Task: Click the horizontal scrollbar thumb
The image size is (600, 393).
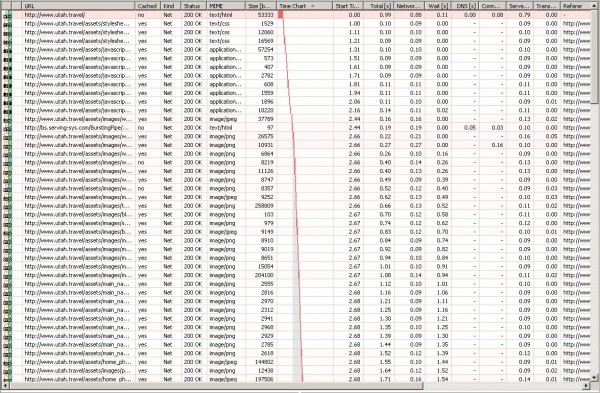Action: (217, 385)
